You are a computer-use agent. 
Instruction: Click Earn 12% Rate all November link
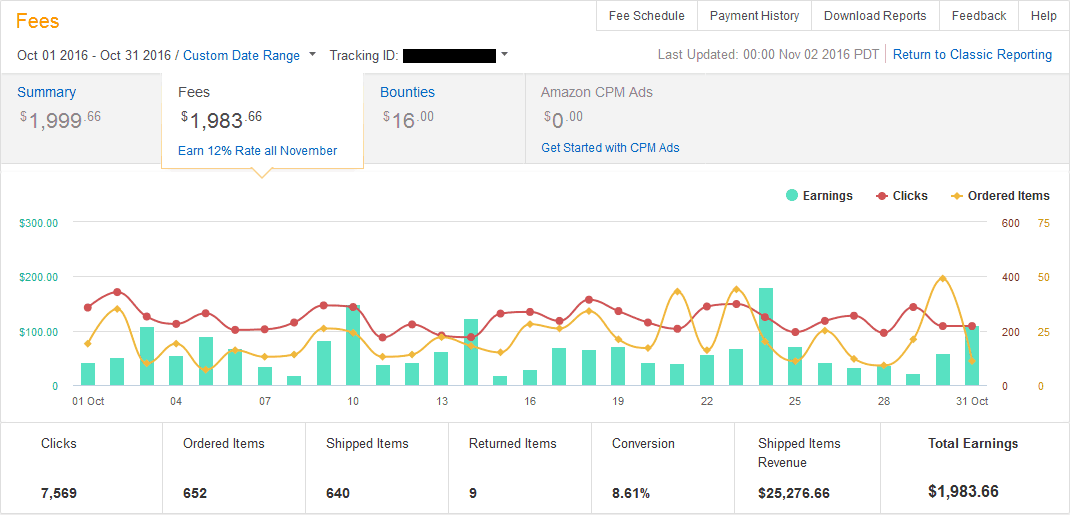tap(257, 151)
